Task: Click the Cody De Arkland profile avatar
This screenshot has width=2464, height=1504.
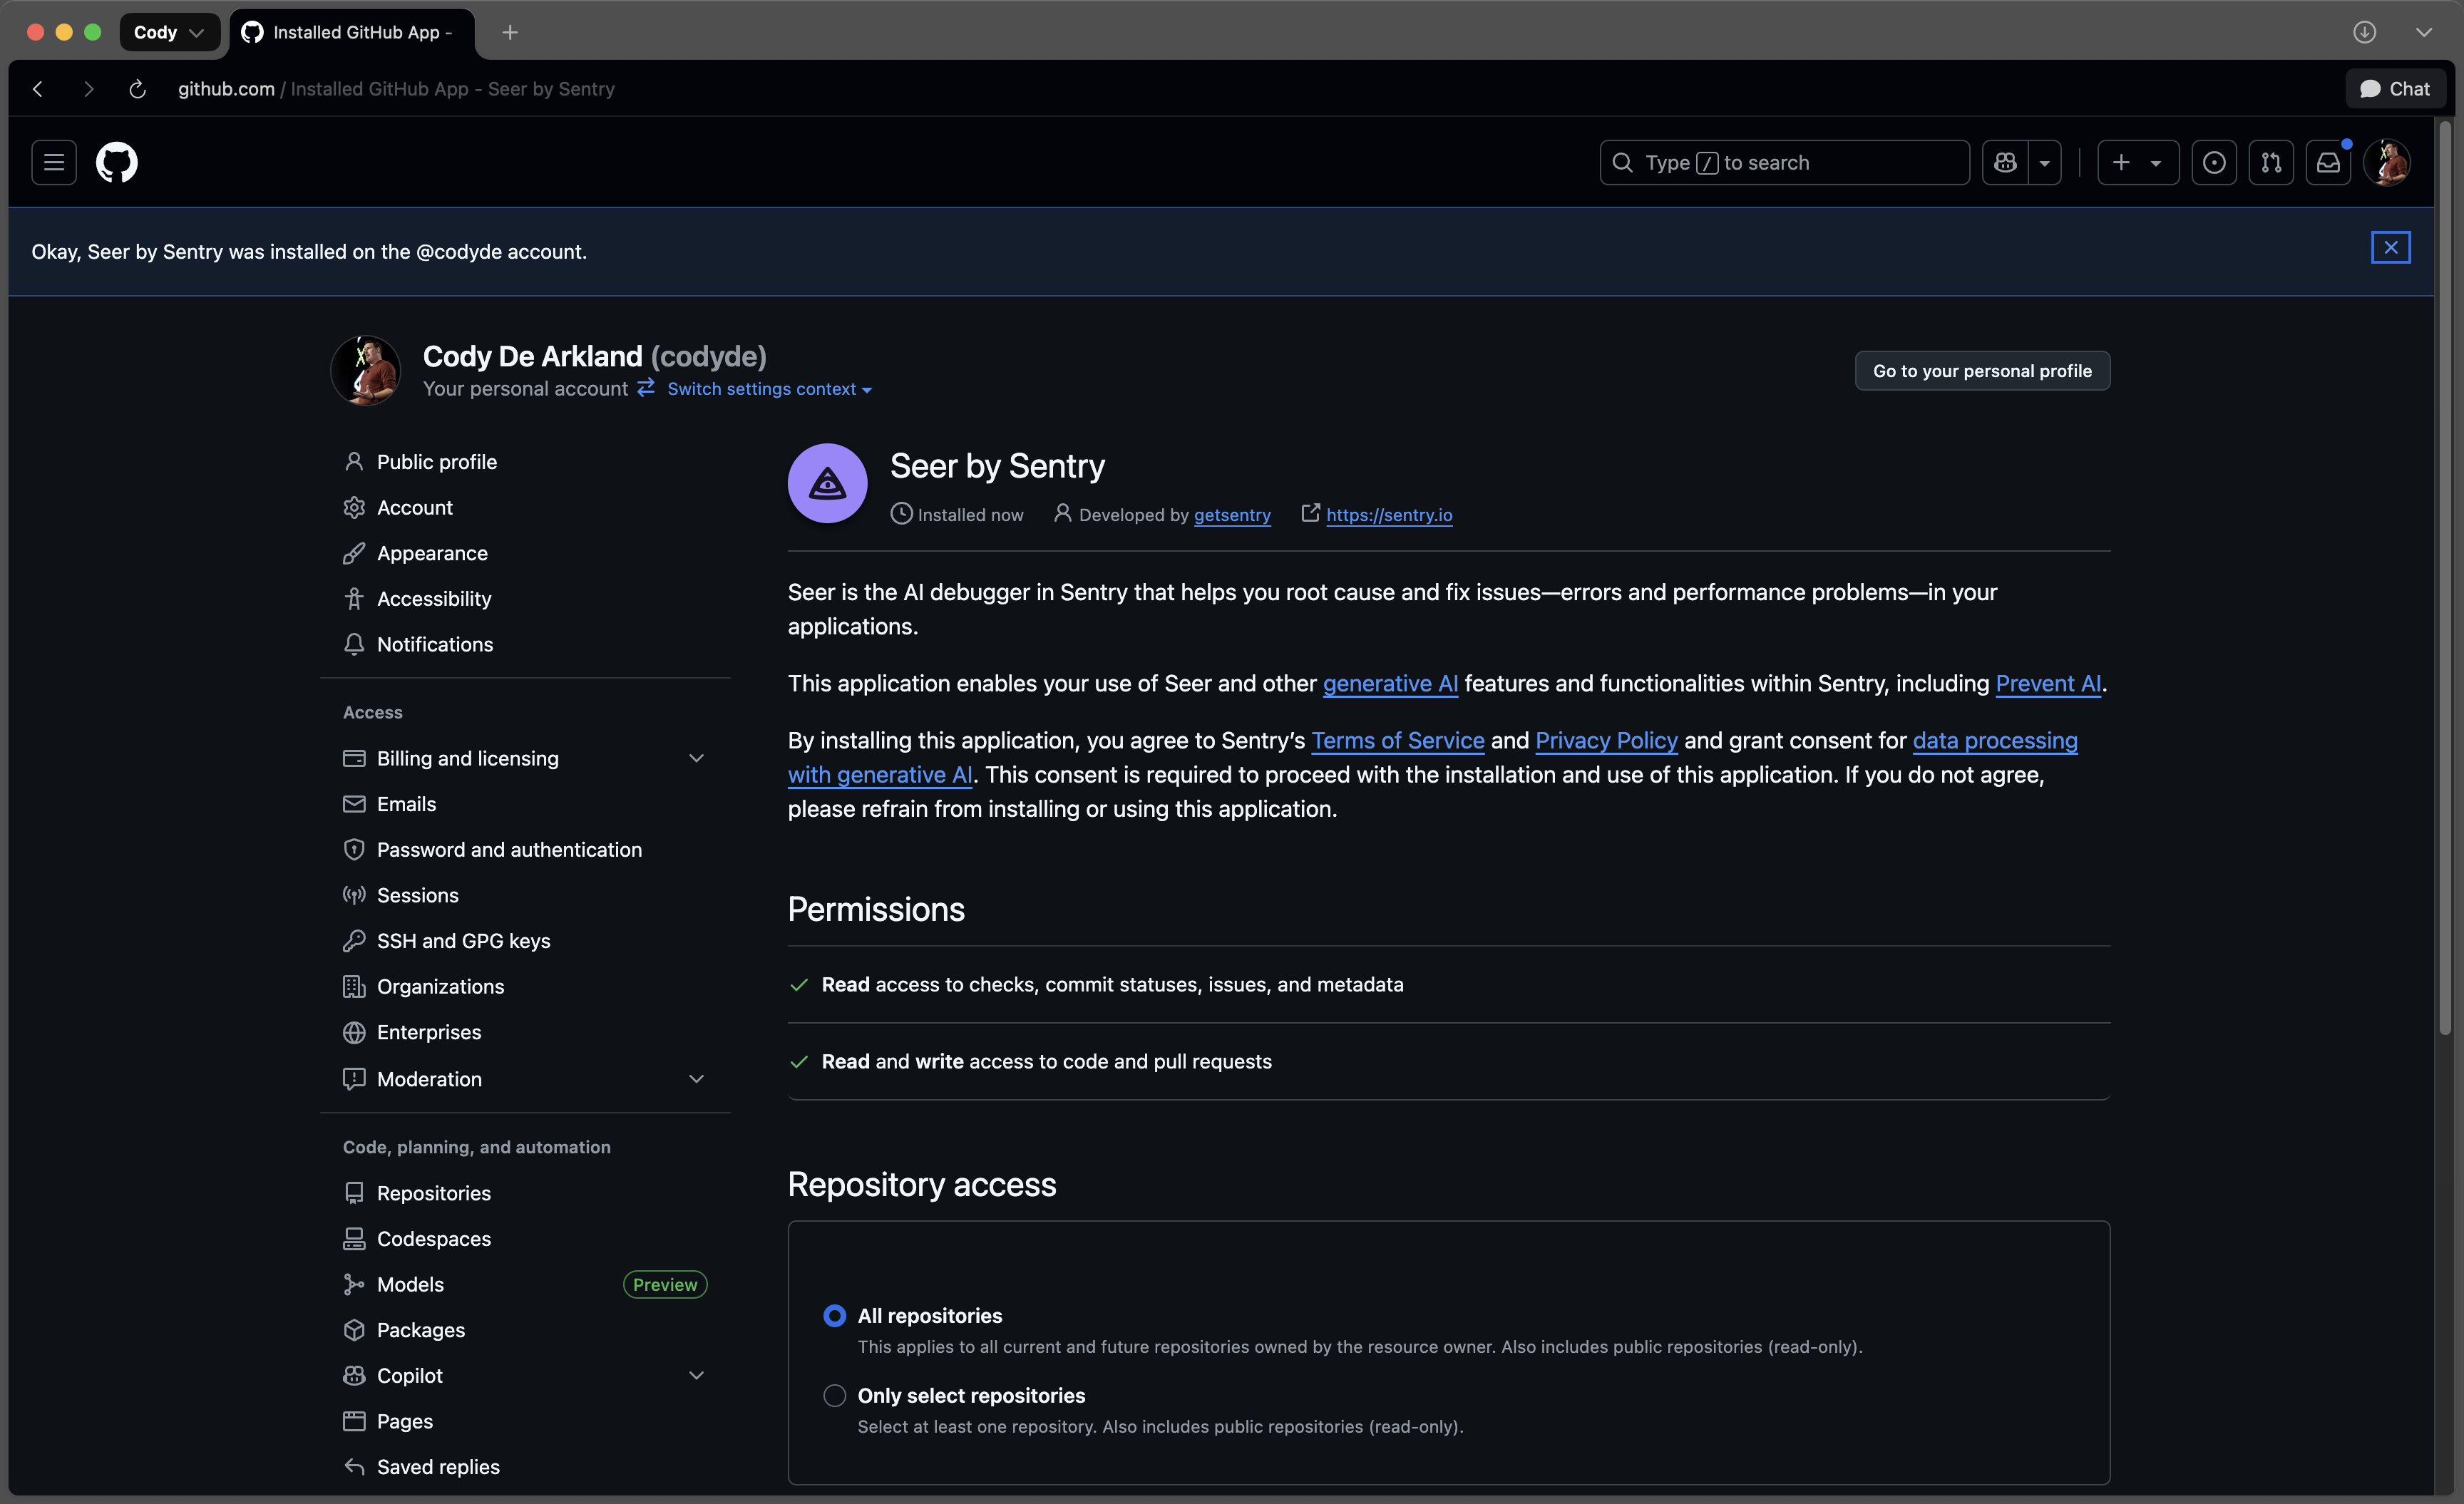Action: [365, 370]
